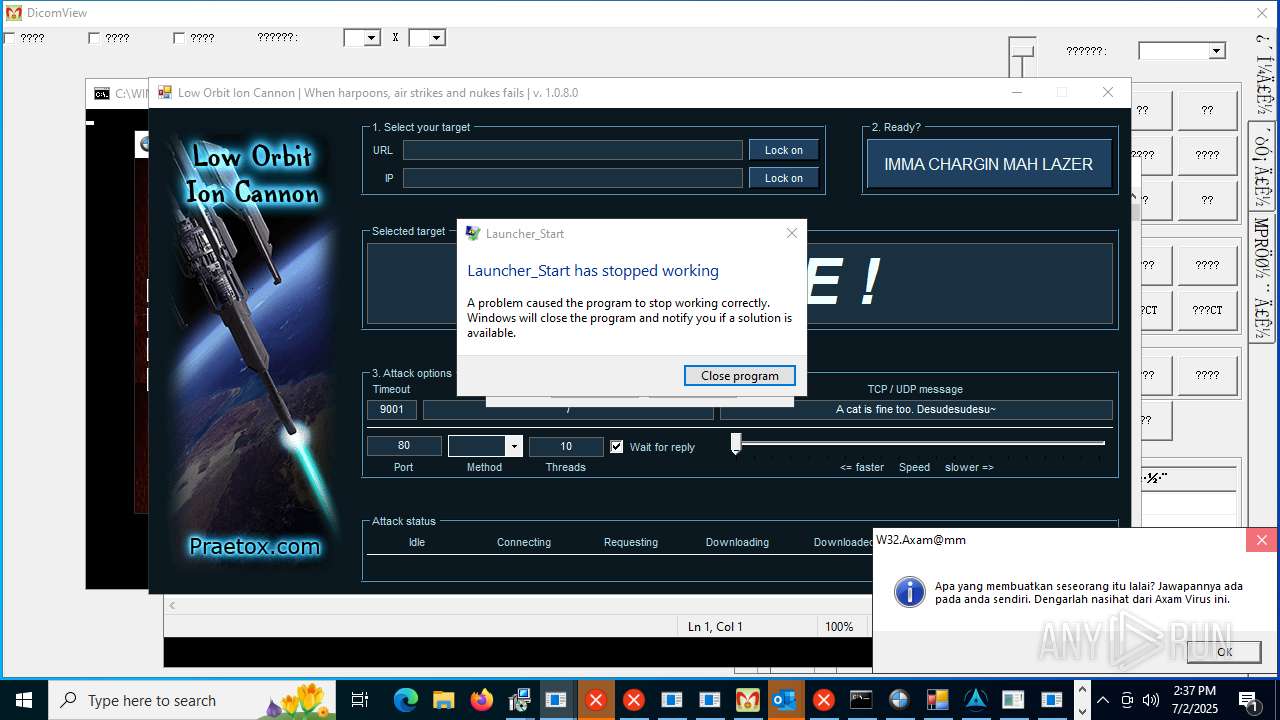
Task: Open DicomView dropdown right of the X
Action: 437,38
